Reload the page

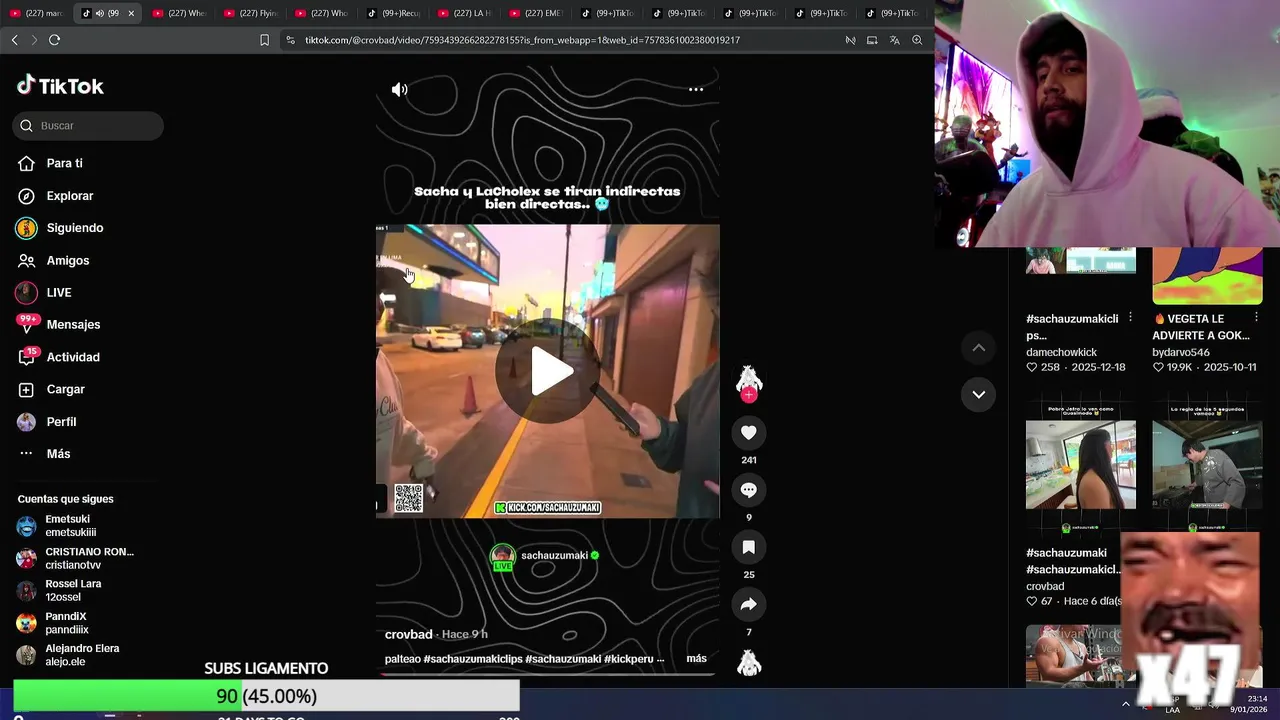pyautogui.click(x=54, y=40)
